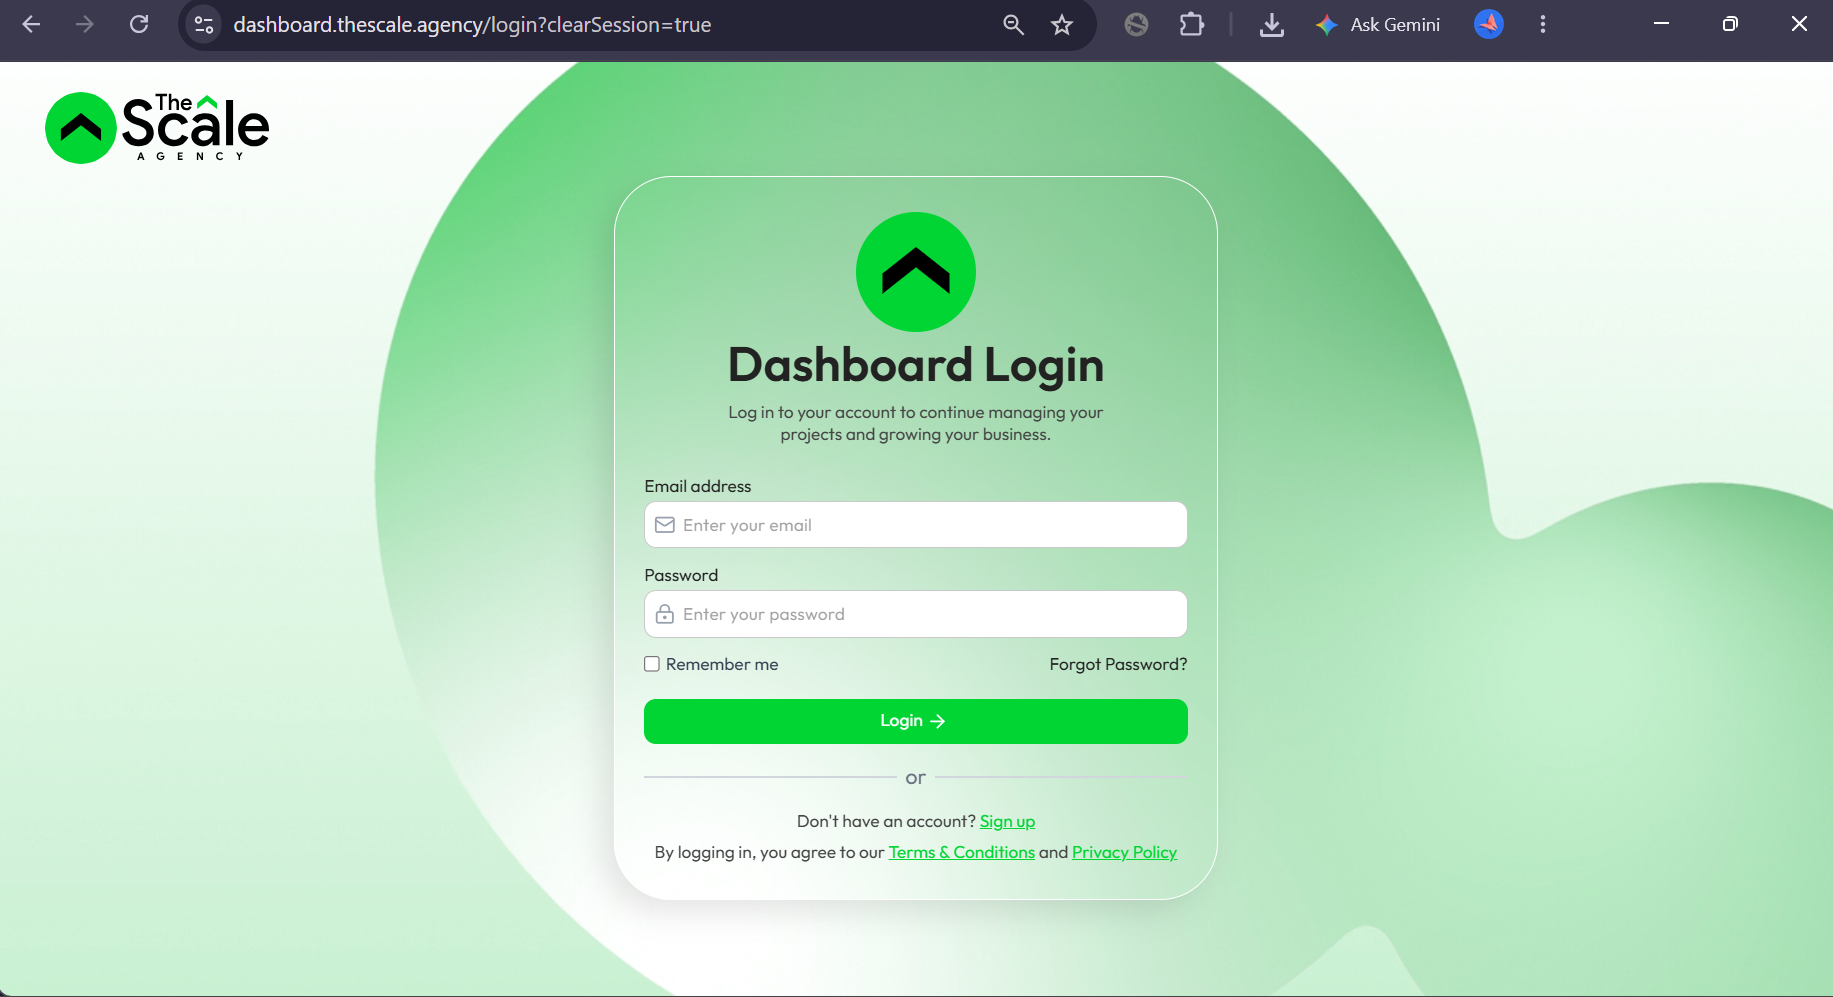Show browser downloads
This screenshot has height=997, width=1833.
pyautogui.click(x=1271, y=25)
